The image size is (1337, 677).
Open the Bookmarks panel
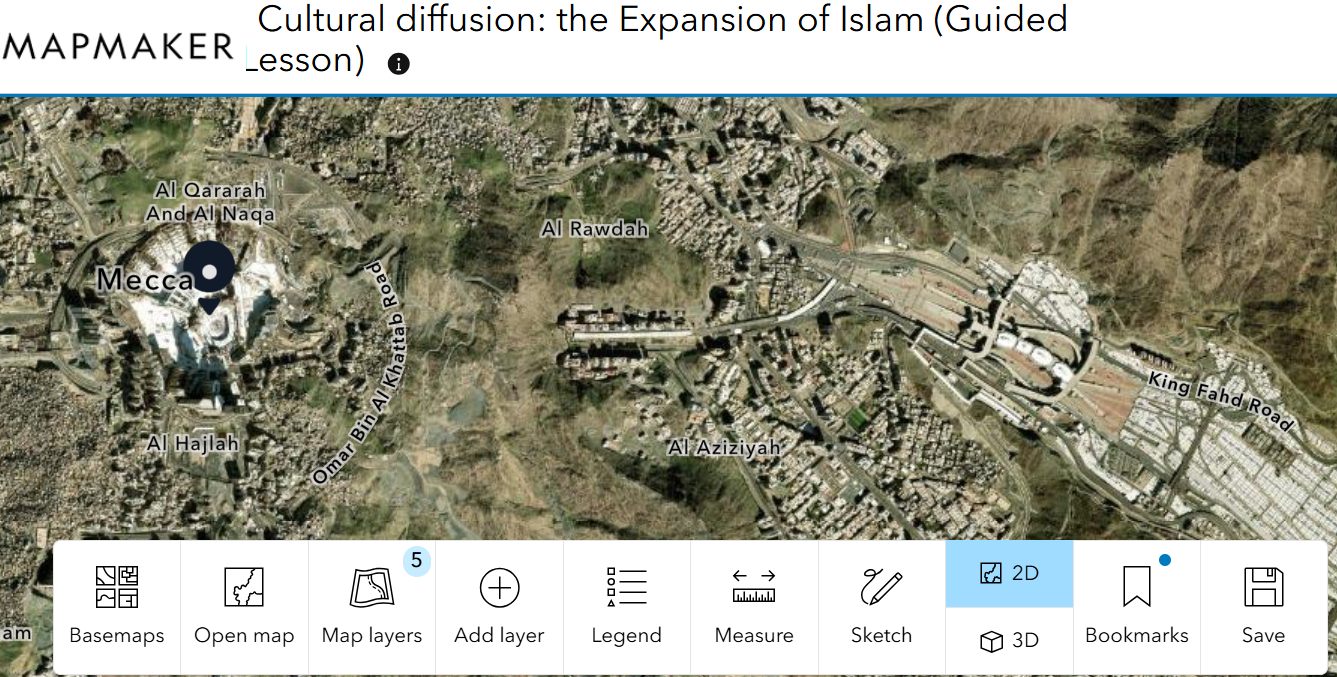coord(1136,606)
